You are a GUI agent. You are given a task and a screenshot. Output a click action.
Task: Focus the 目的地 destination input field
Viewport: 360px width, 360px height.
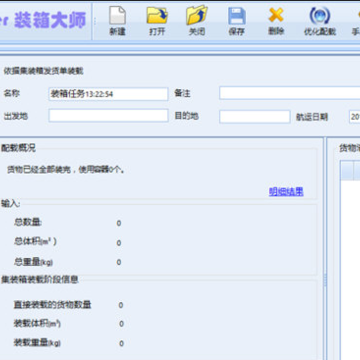(x=255, y=117)
